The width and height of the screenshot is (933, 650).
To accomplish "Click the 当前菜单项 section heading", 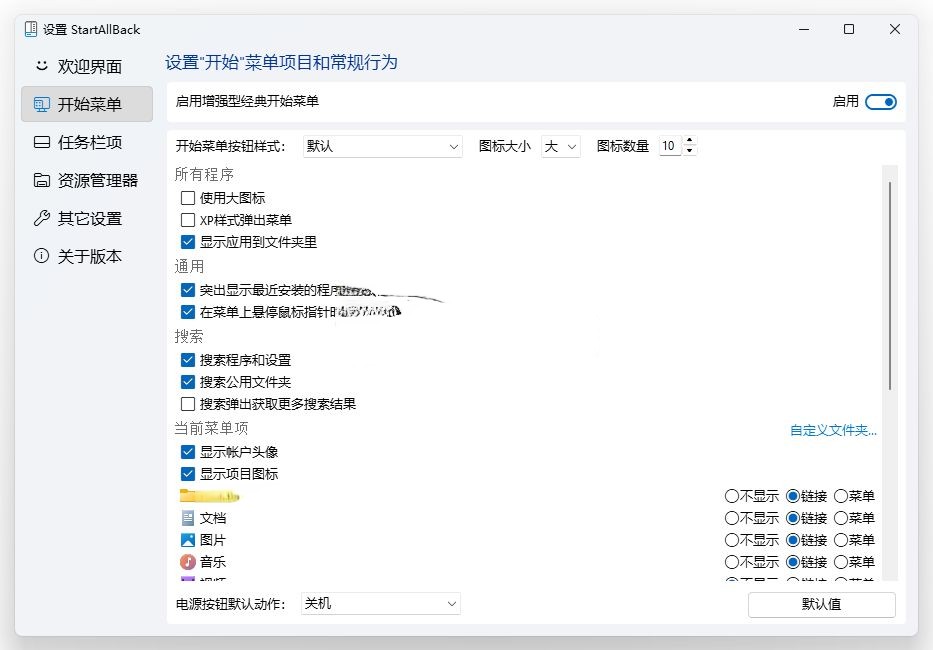I will click(211, 429).
